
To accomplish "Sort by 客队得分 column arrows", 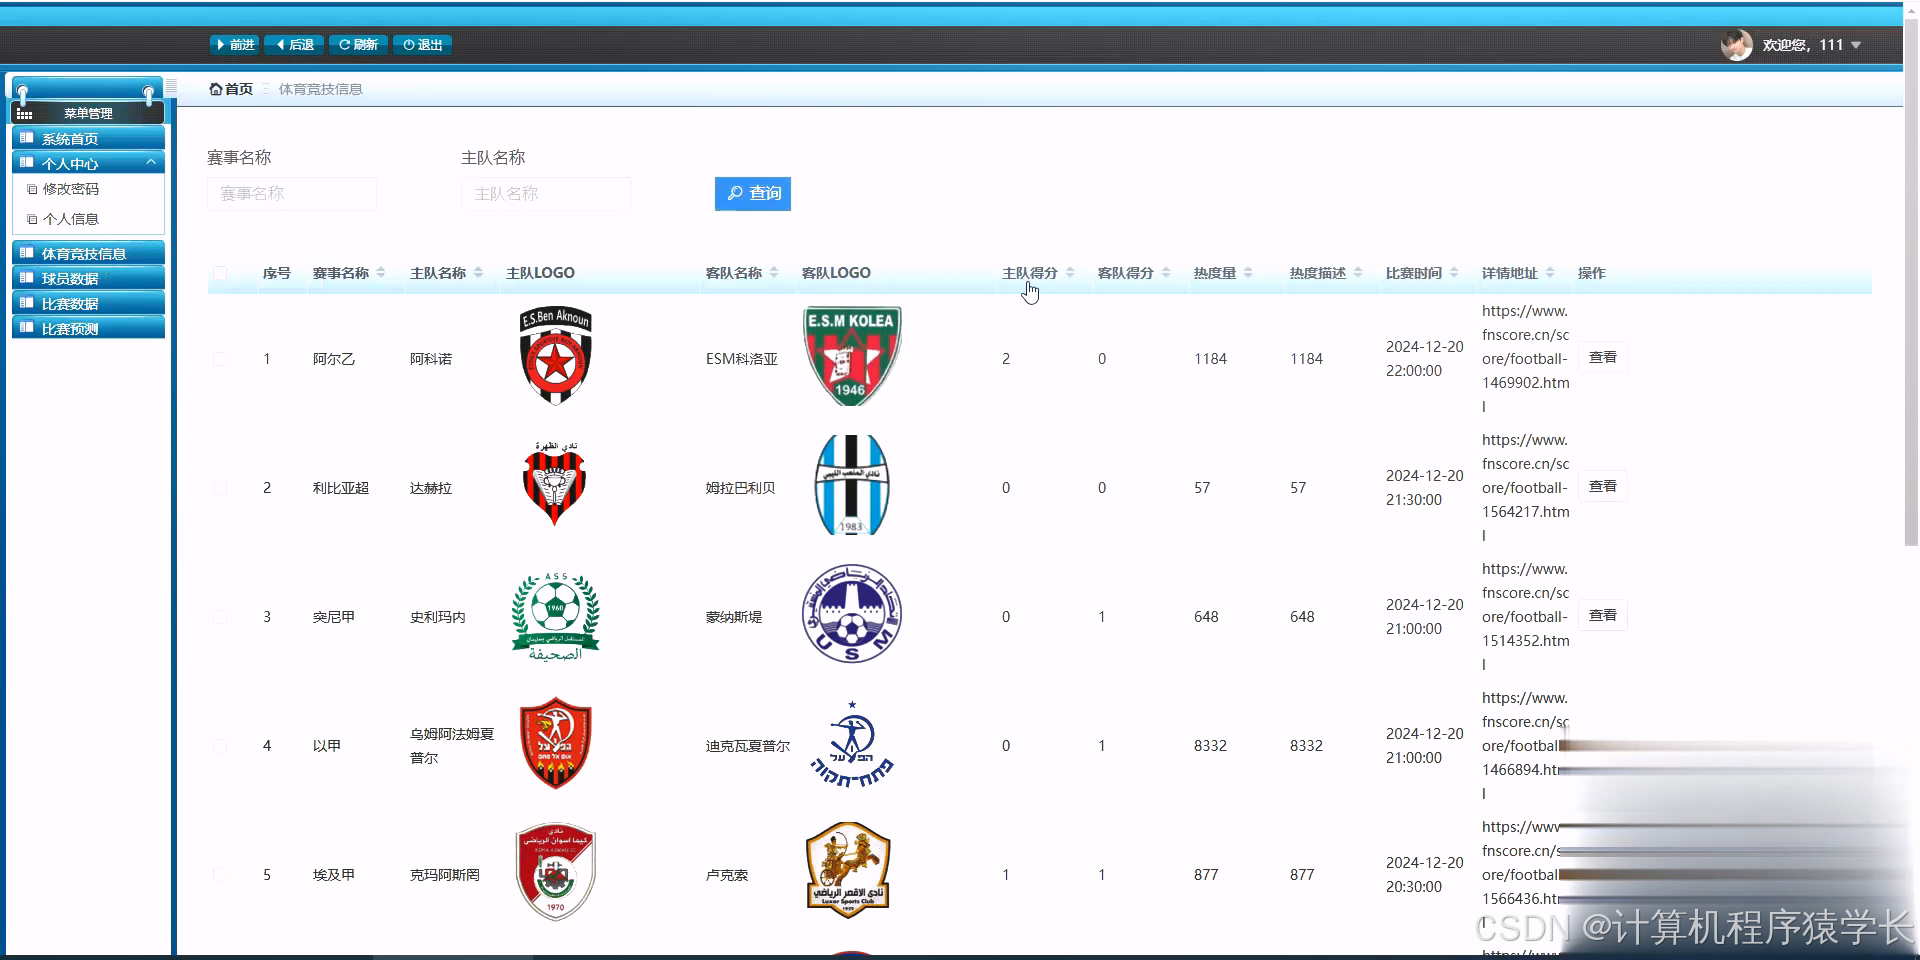I will tap(1166, 273).
